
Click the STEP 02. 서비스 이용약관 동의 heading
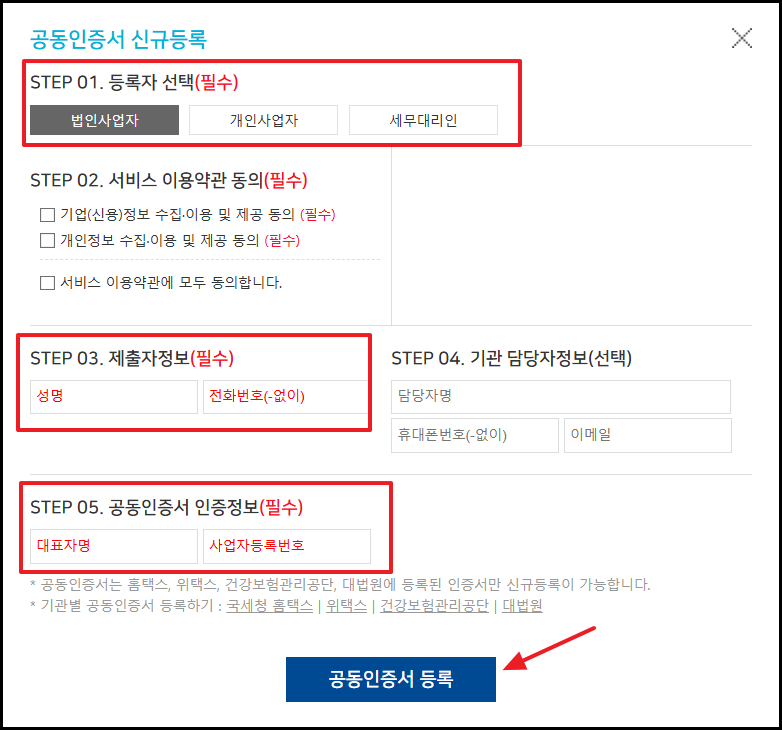point(169,180)
